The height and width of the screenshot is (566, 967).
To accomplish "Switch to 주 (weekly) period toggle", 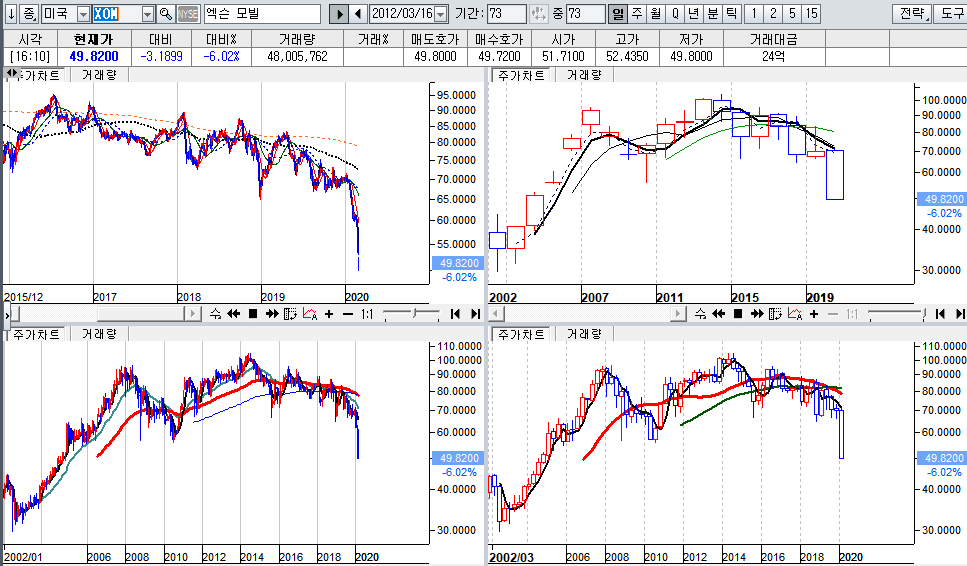I will tap(637, 14).
